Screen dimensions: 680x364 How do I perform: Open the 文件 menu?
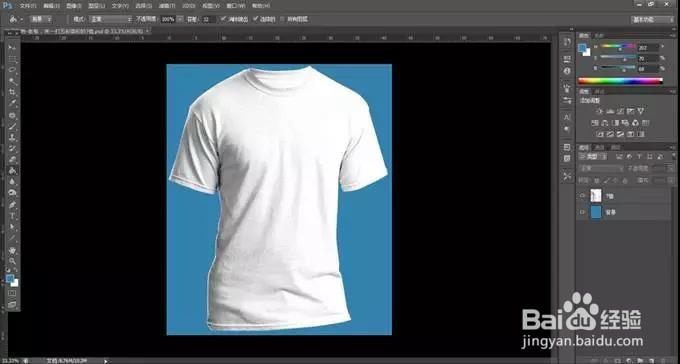(x=28, y=6)
